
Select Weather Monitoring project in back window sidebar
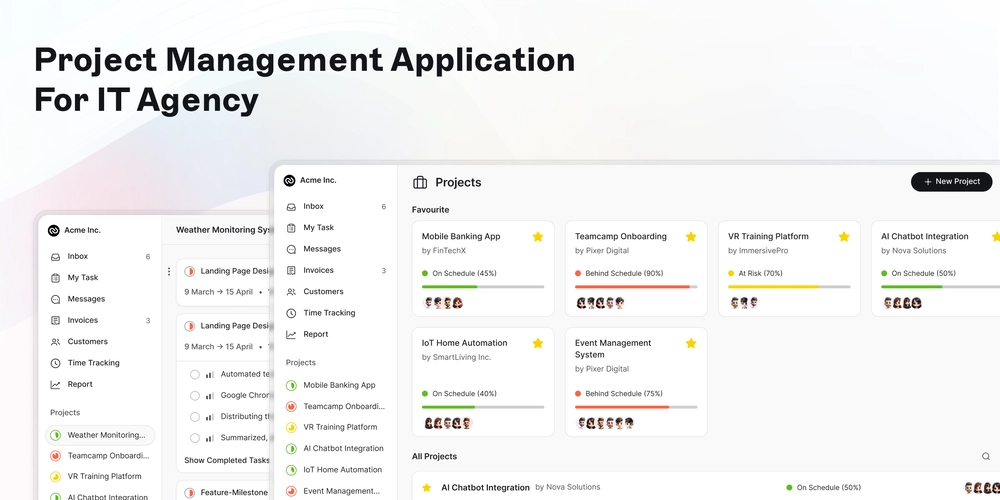click(x=100, y=435)
